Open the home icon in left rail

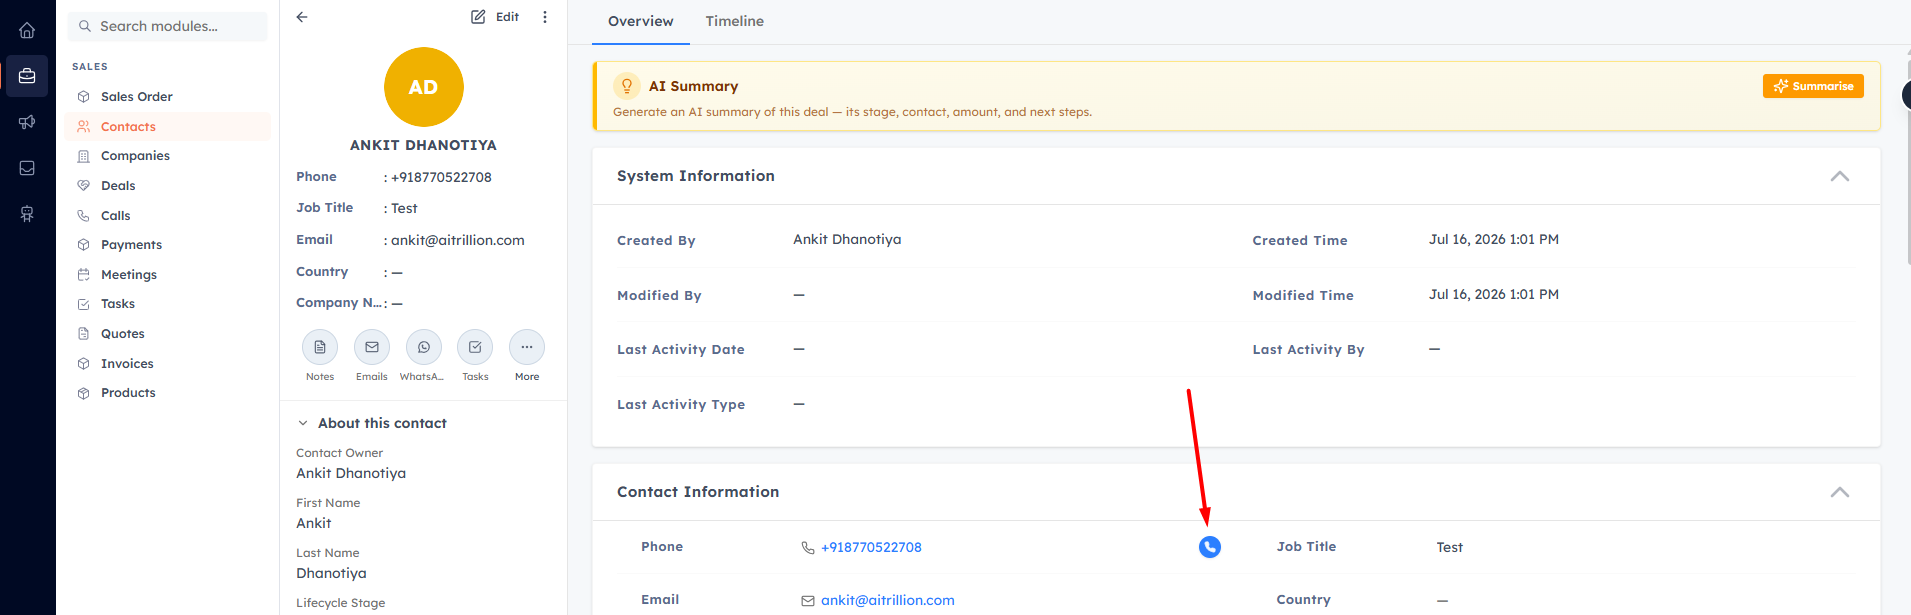[x=27, y=30]
